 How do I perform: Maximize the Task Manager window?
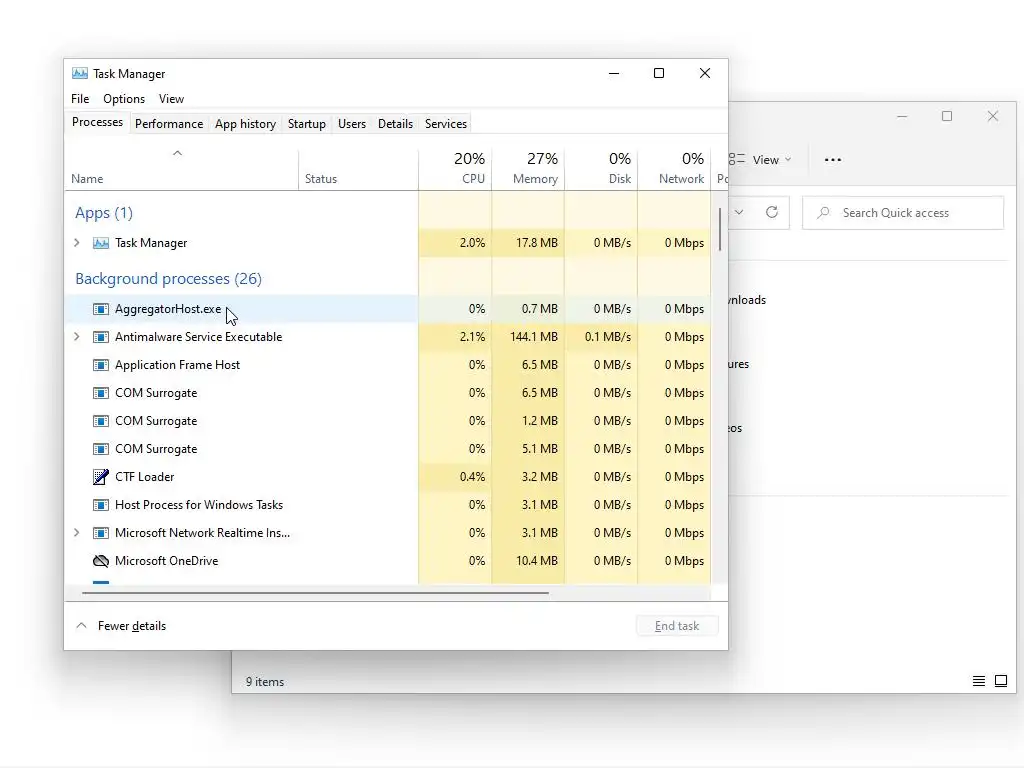point(659,73)
